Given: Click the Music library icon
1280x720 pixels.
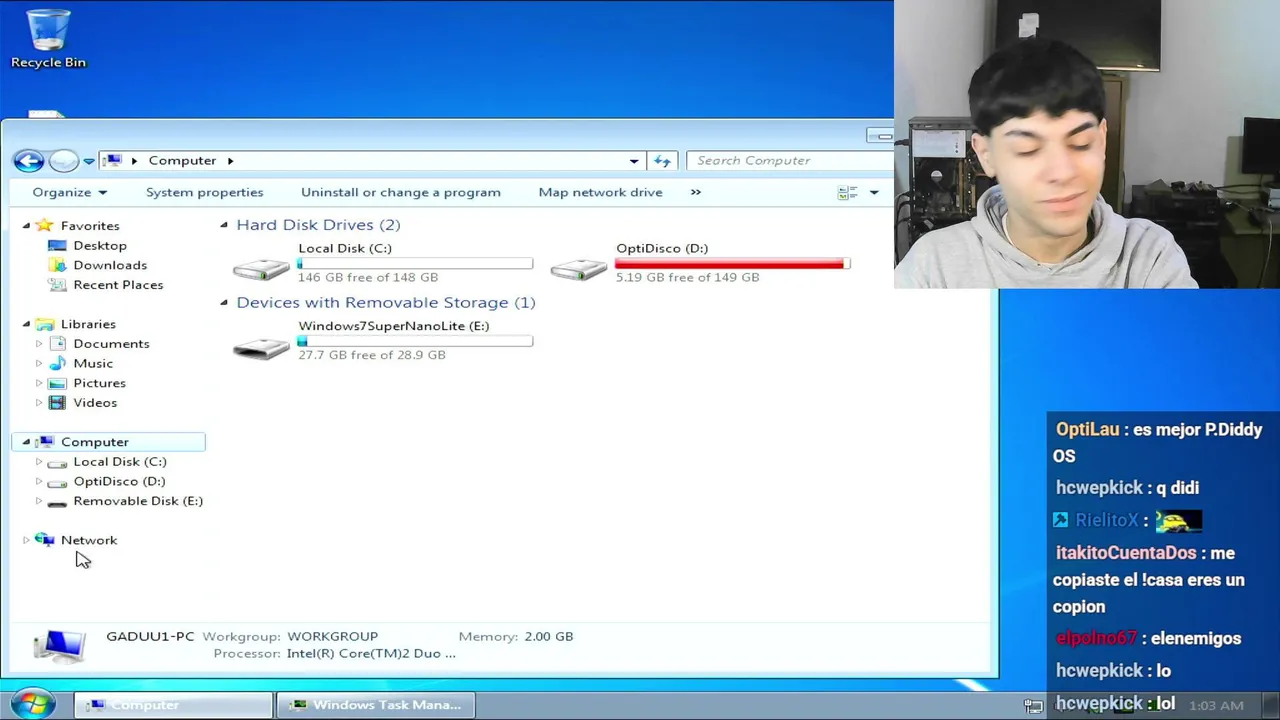Looking at the screenshot, I should click(x=57, y=363).
